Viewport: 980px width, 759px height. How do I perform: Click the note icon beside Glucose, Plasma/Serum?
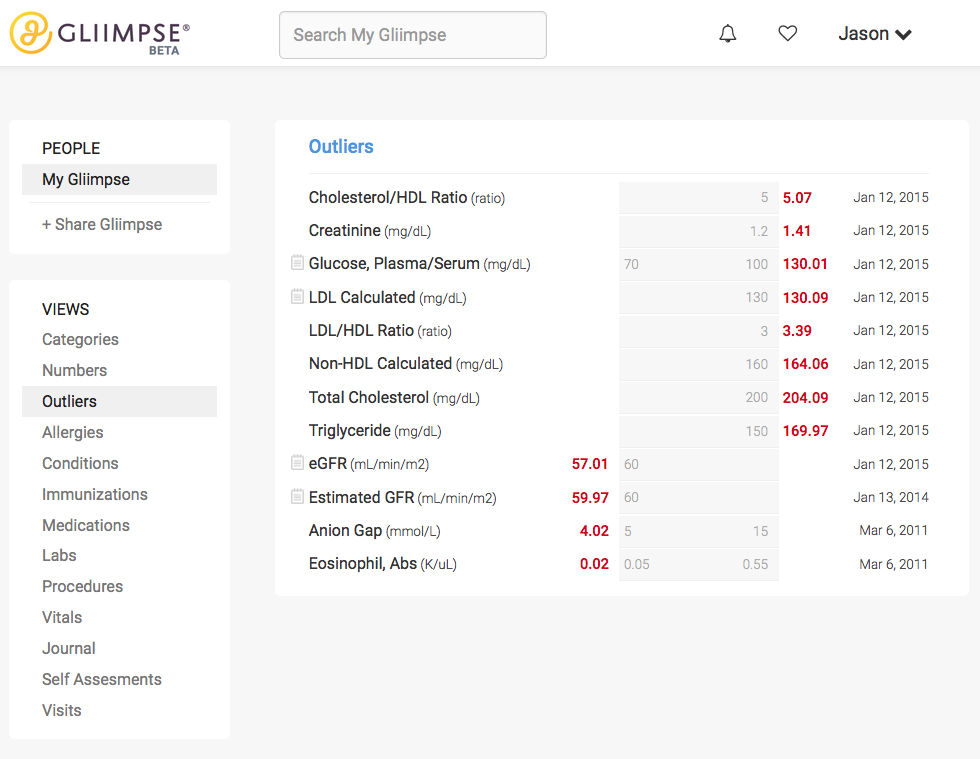pyautogui.click(x=296, y=263)
